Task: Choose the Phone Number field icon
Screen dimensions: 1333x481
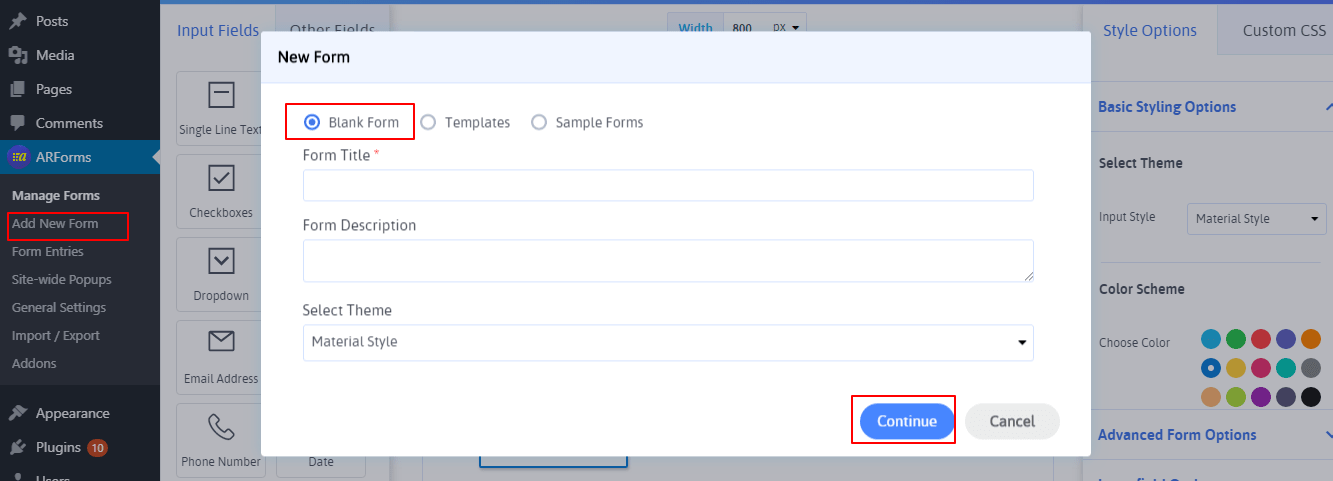Action: pos(220,427)
